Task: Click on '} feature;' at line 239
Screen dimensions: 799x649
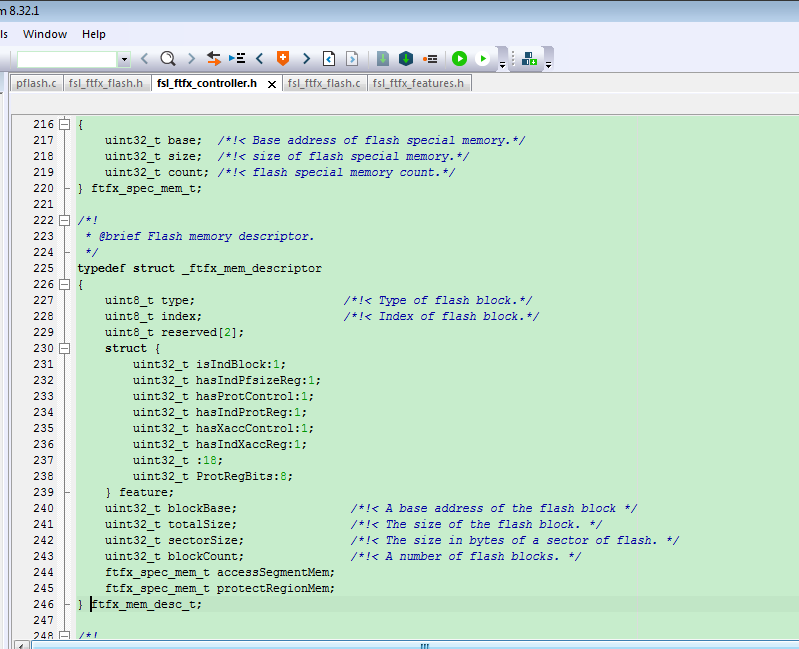Action: pyautogui.click(x=140, y=492)
